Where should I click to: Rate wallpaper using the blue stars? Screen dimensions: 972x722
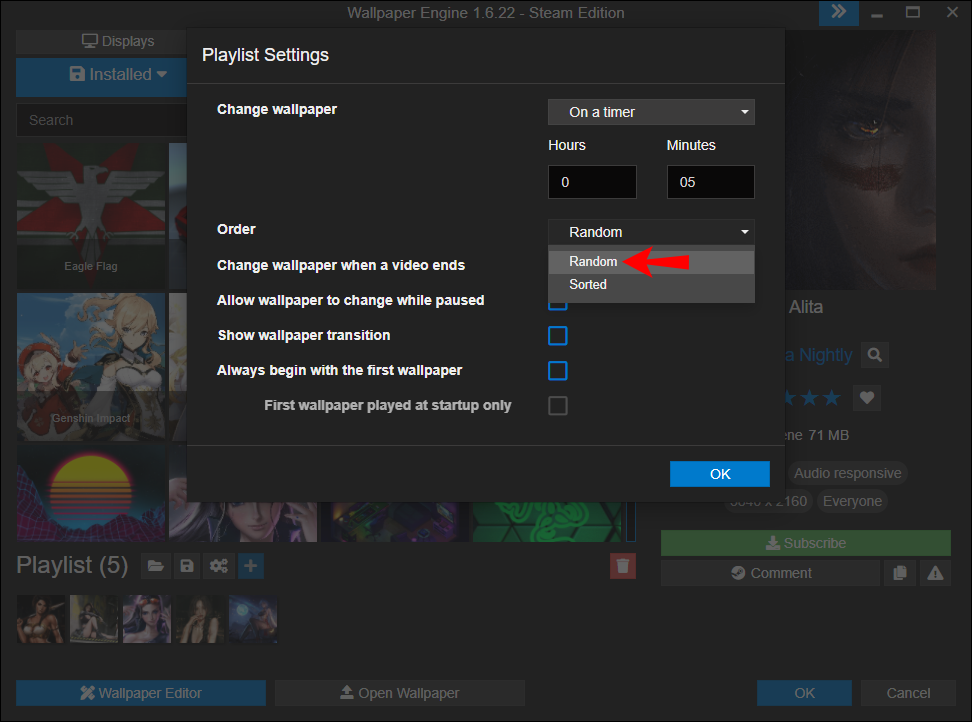813,398
